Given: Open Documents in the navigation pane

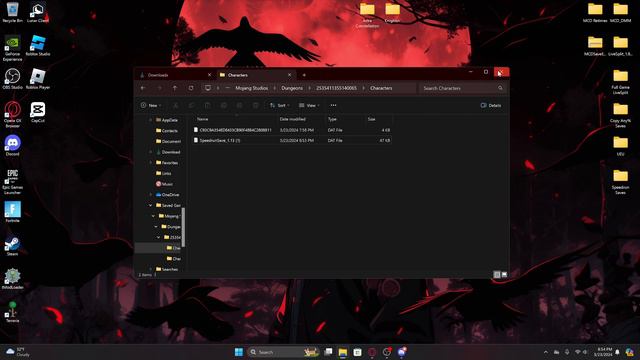Looking at the screenshot, I should pos(168,141).
